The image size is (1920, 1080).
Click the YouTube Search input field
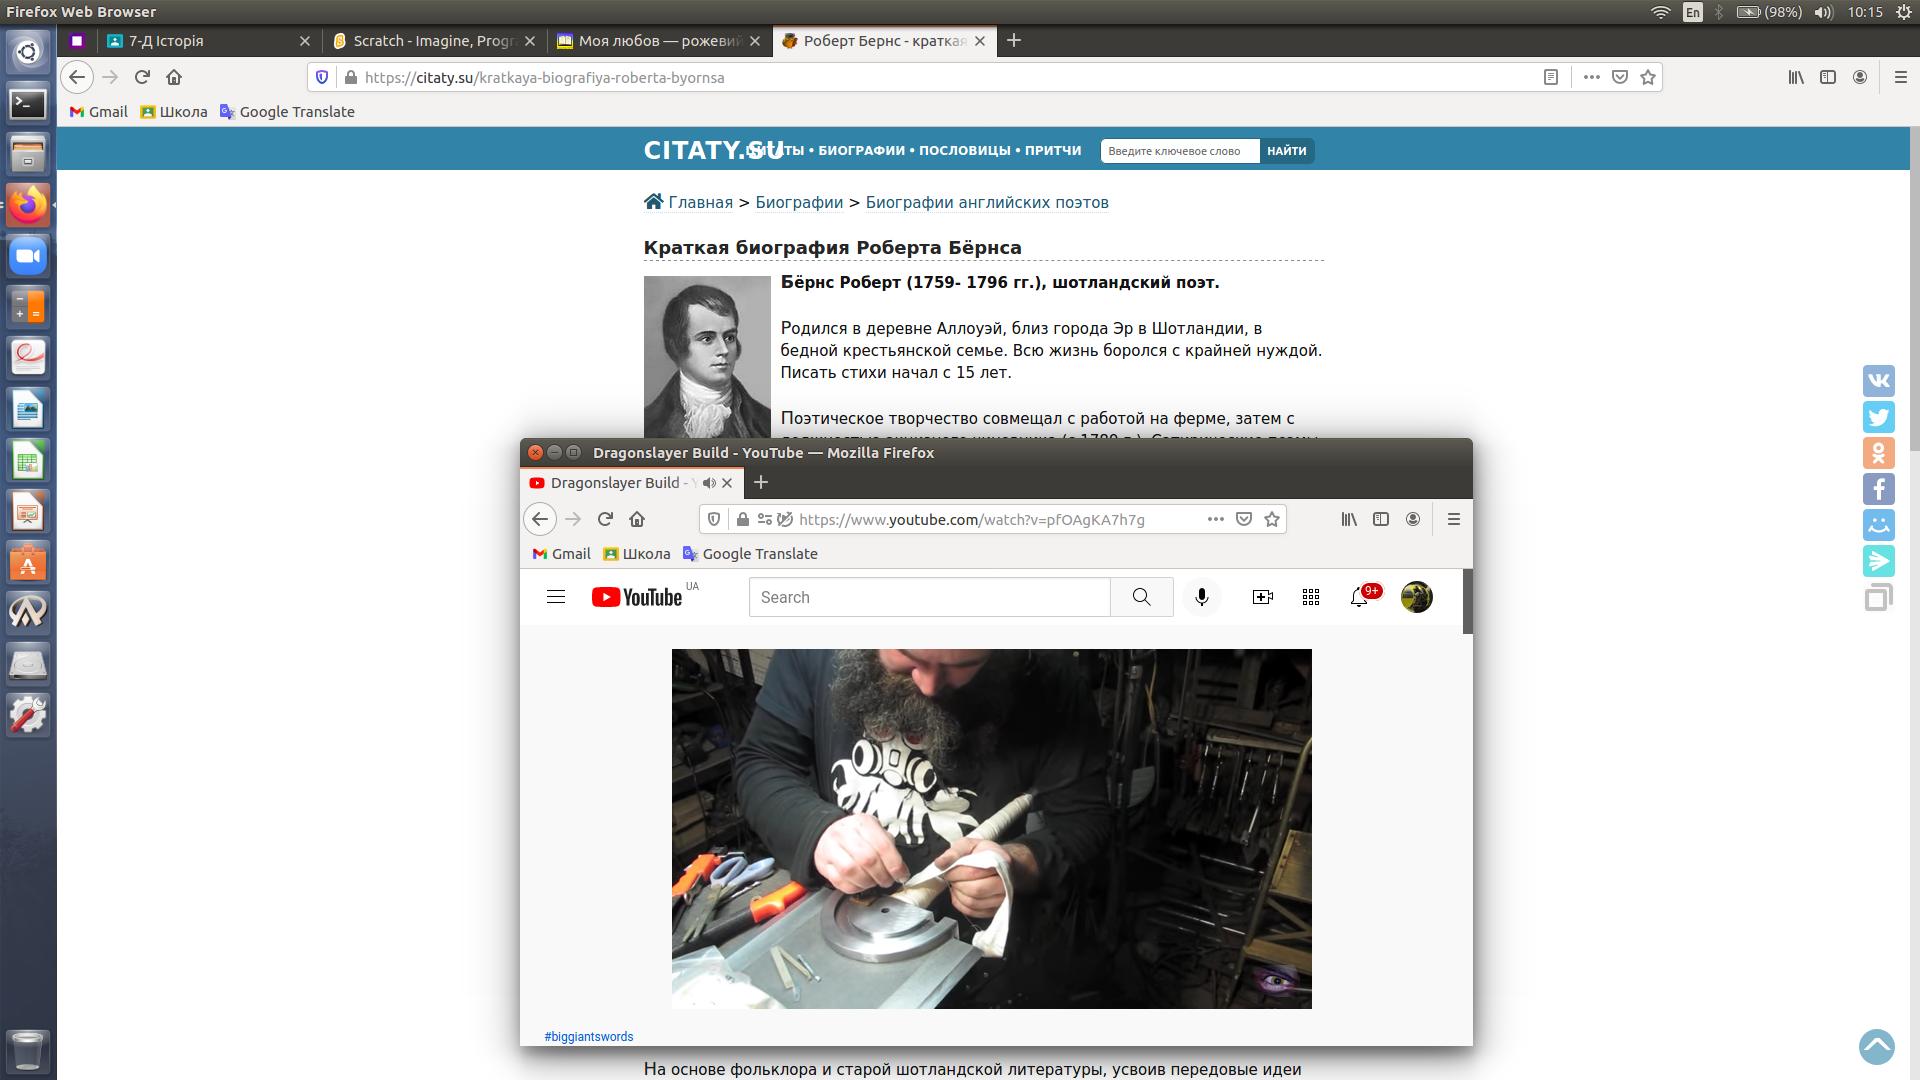pyautogui.click(x=928, y=597)
